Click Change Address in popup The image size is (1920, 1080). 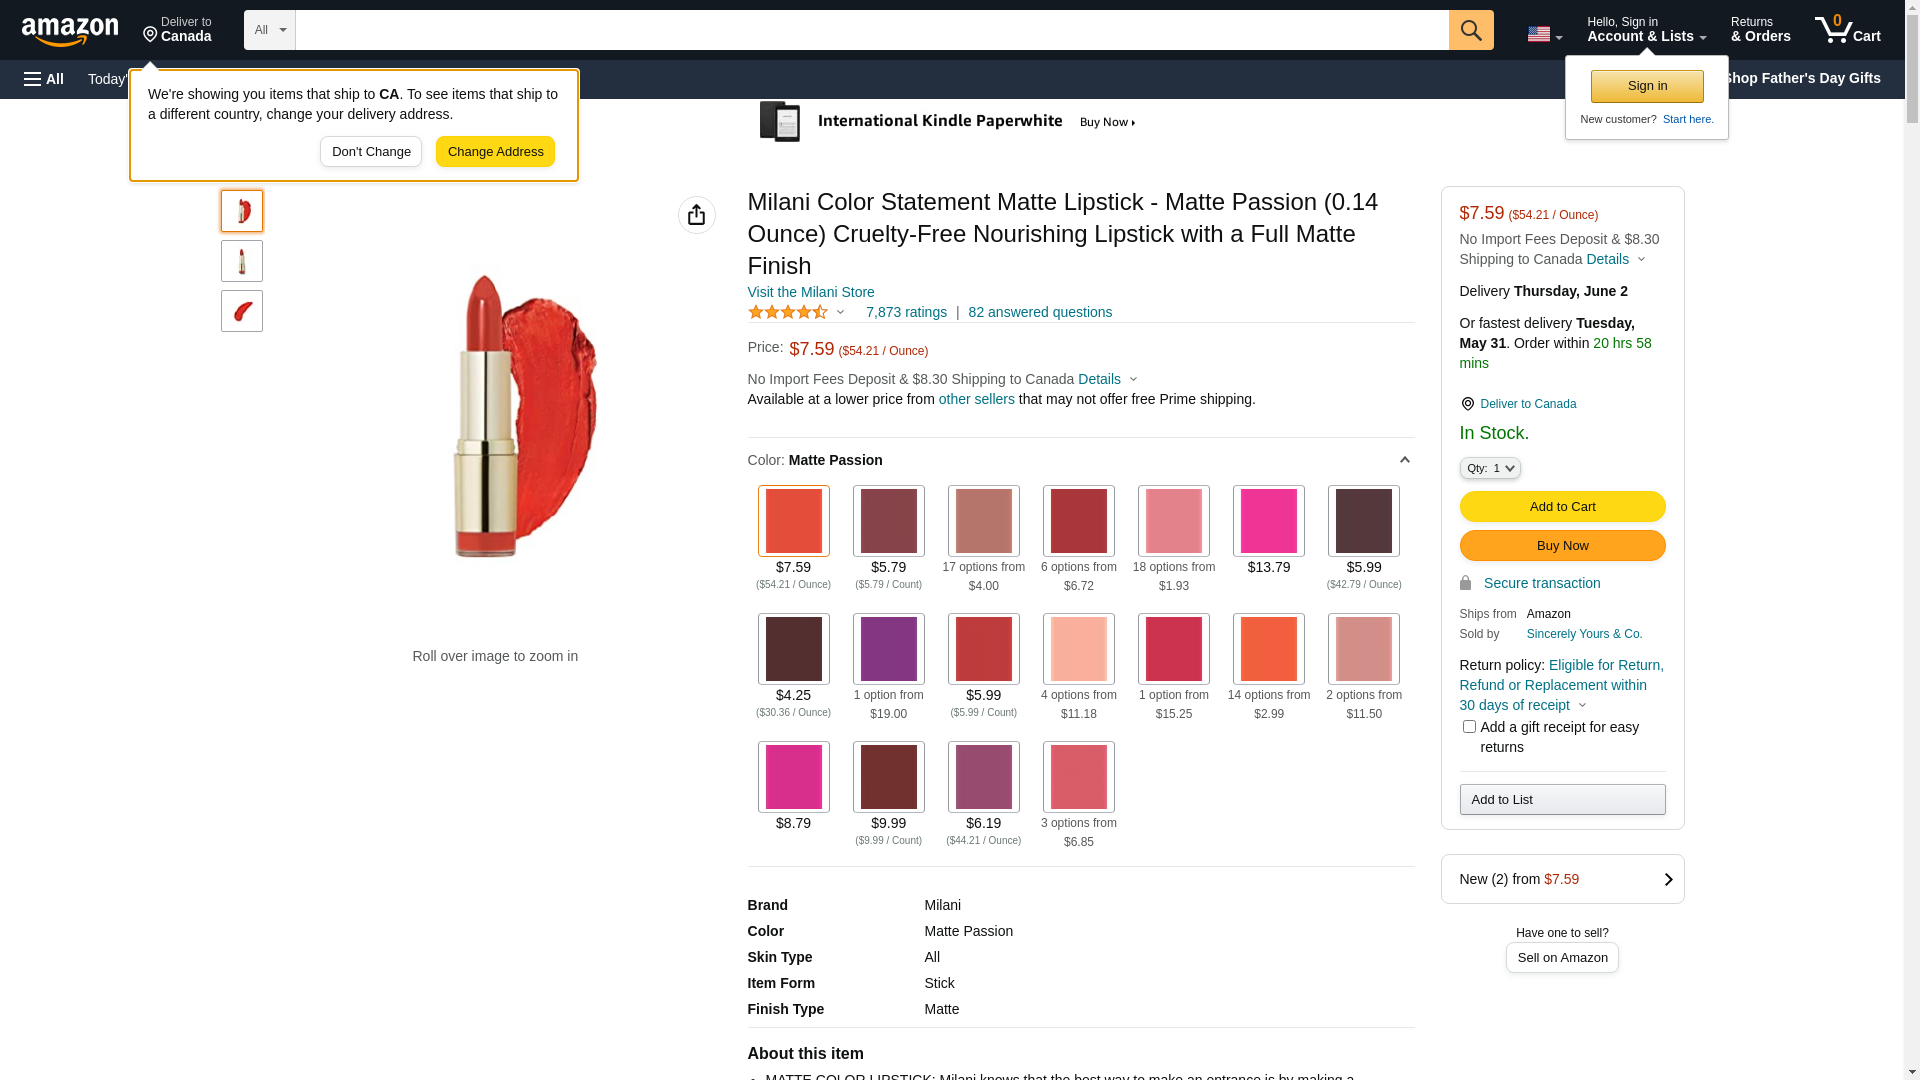pyautogui.click(x=495, y=152)
